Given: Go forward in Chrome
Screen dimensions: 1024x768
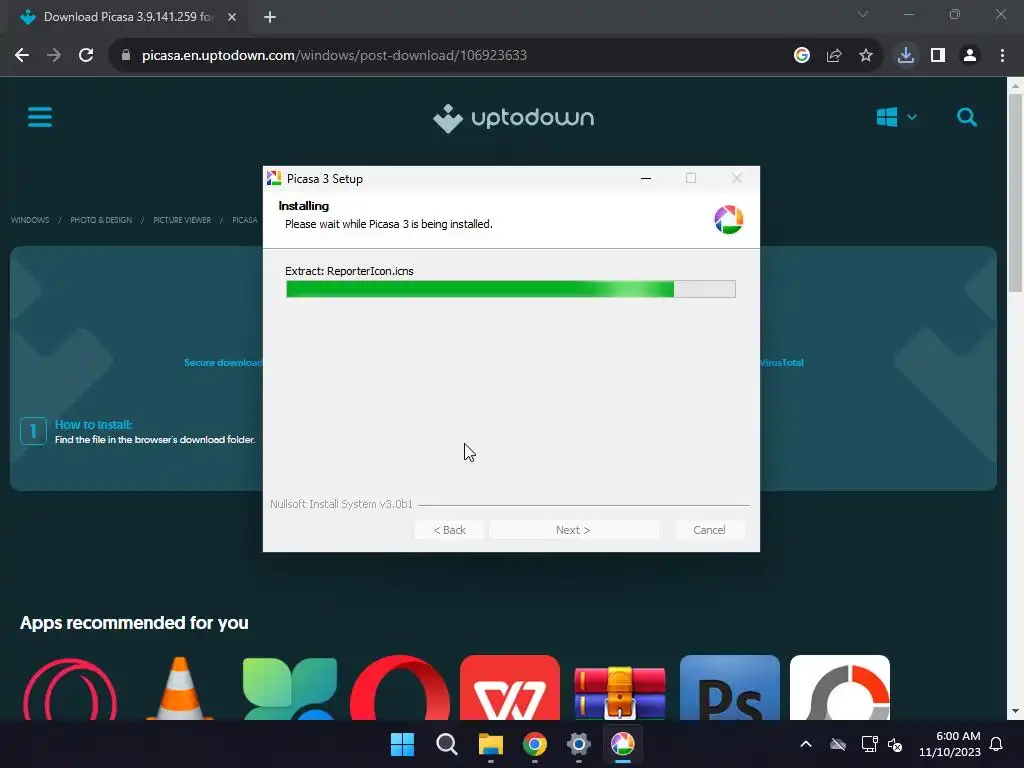Looking at the screenshot, I should click(x=54, y=56).
